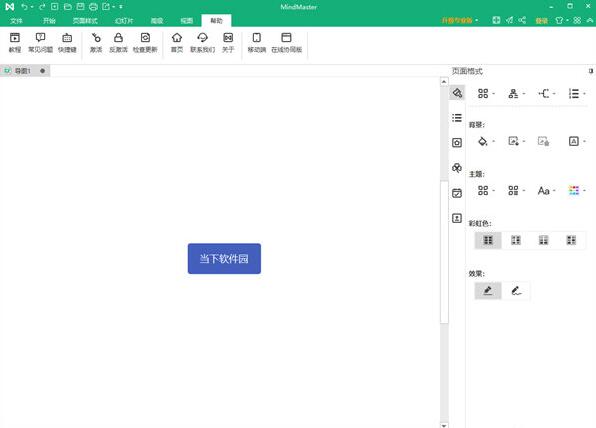Click the 登录 login link

[542, 21]
